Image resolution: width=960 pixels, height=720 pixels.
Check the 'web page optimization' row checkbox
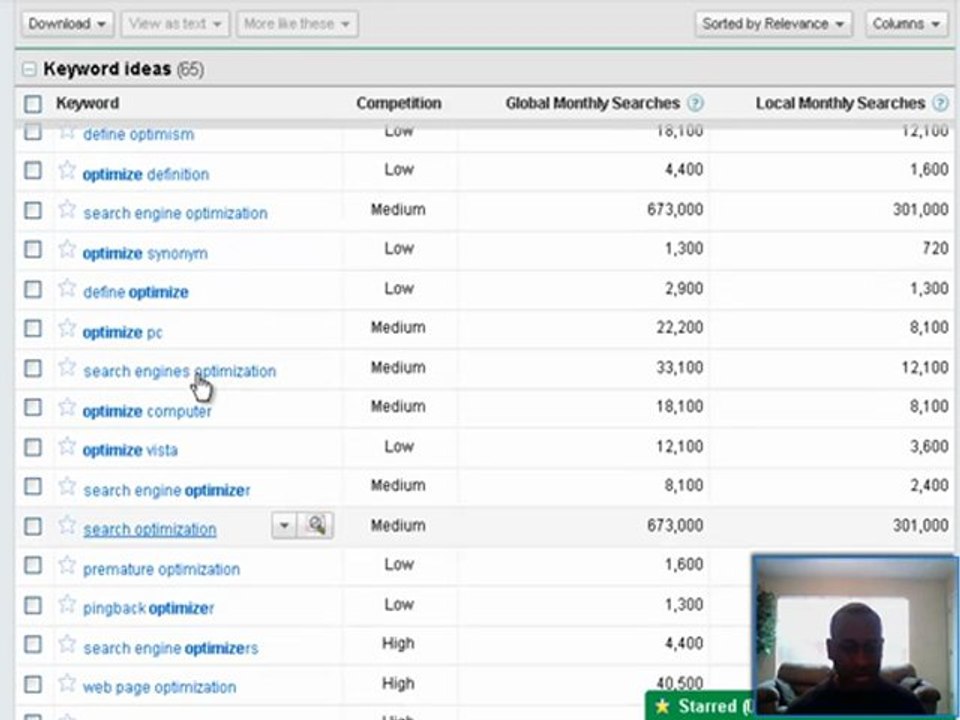point(33,684)
